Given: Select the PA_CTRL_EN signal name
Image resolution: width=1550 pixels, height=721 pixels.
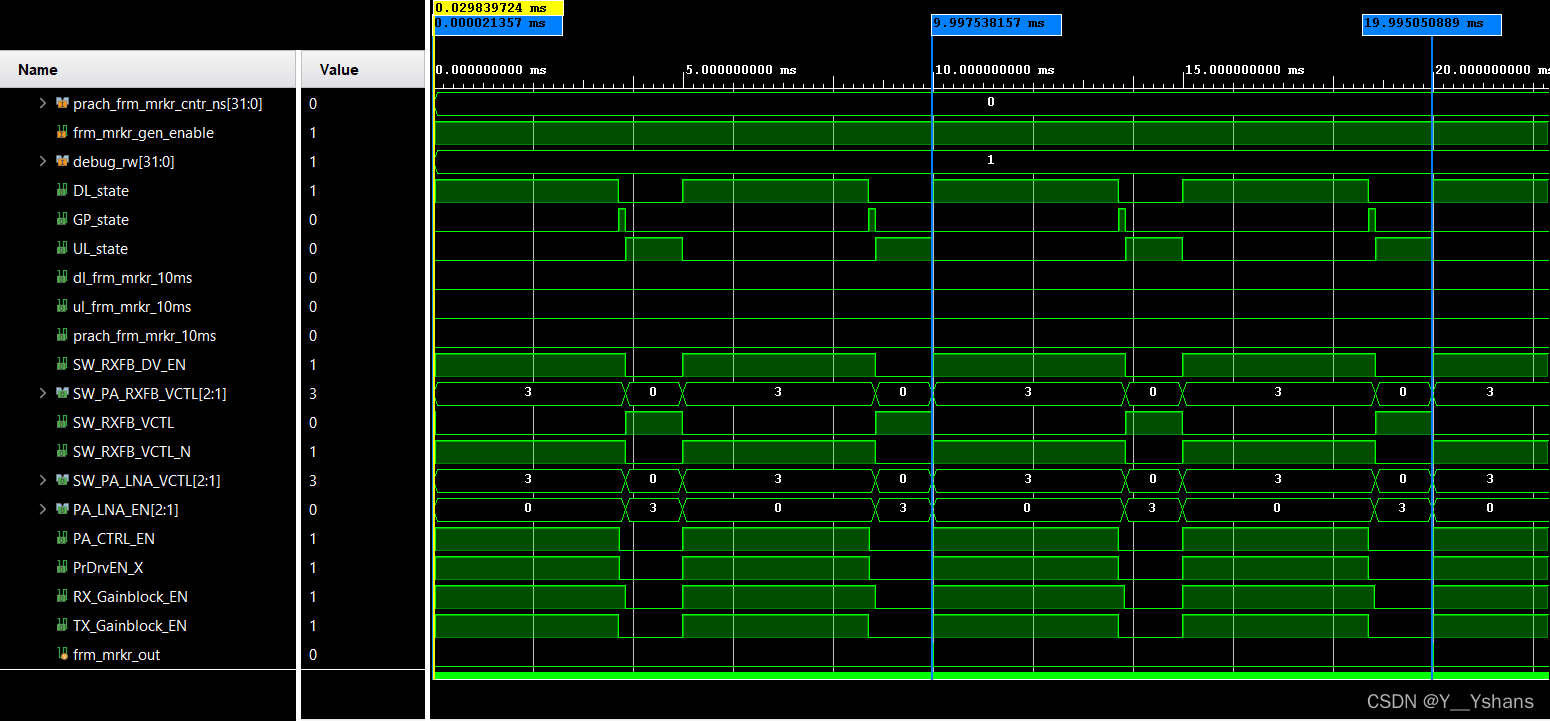Looking at the screenshot, I should point(114,539).
